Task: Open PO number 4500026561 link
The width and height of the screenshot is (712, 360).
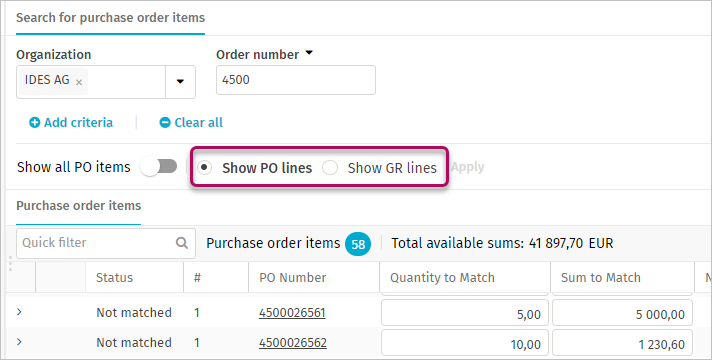Action: coord(292,313)
